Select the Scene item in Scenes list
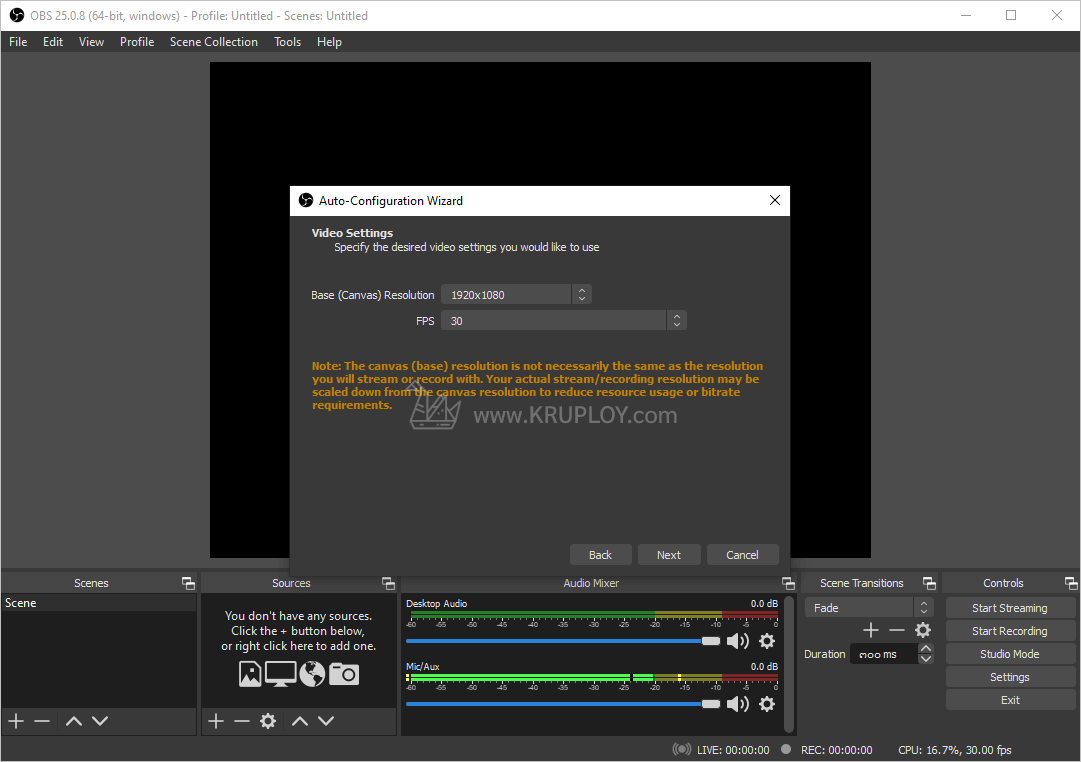Viewport: 1081px width, 762px height. pos(99,603)
